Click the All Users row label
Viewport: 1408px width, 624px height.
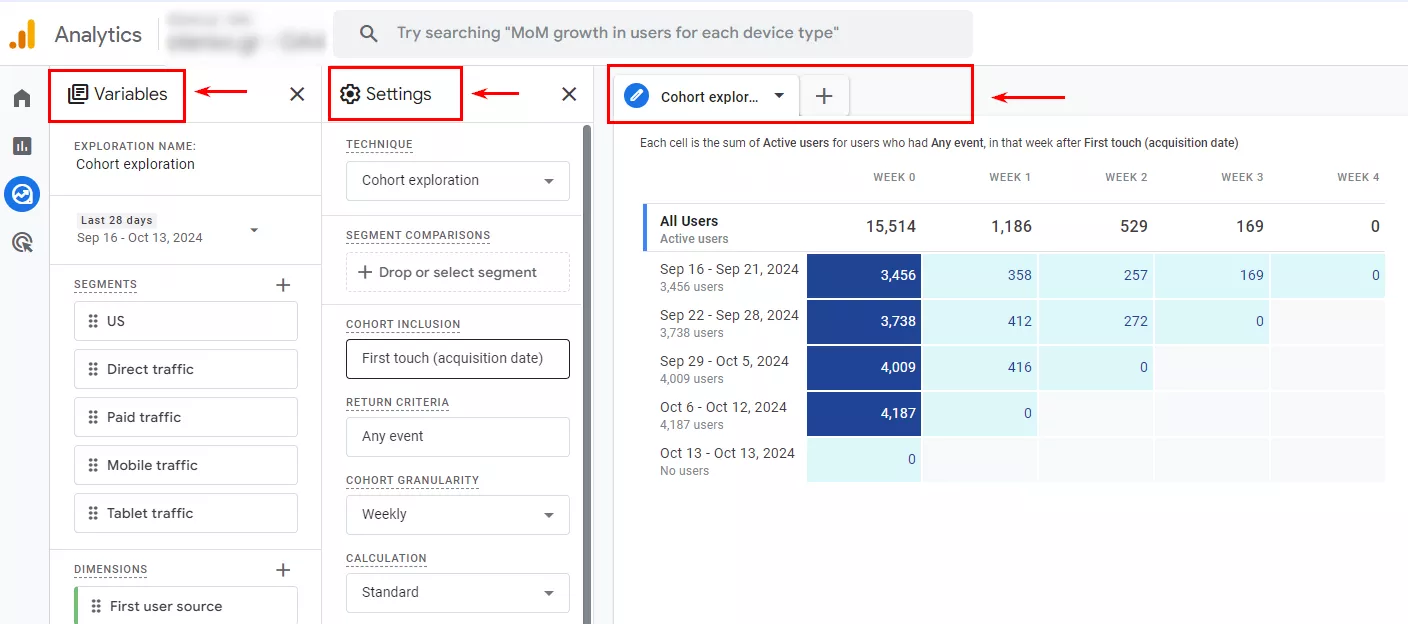[689, 221]
